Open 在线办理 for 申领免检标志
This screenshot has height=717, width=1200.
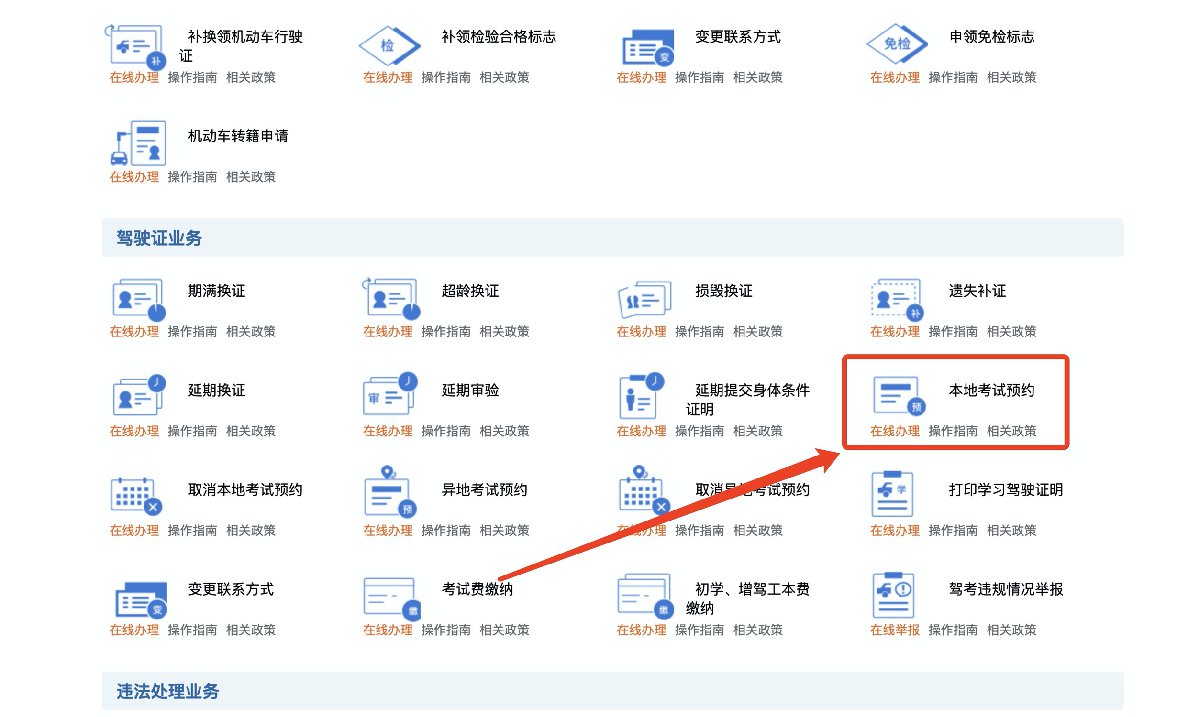(895, 77)
